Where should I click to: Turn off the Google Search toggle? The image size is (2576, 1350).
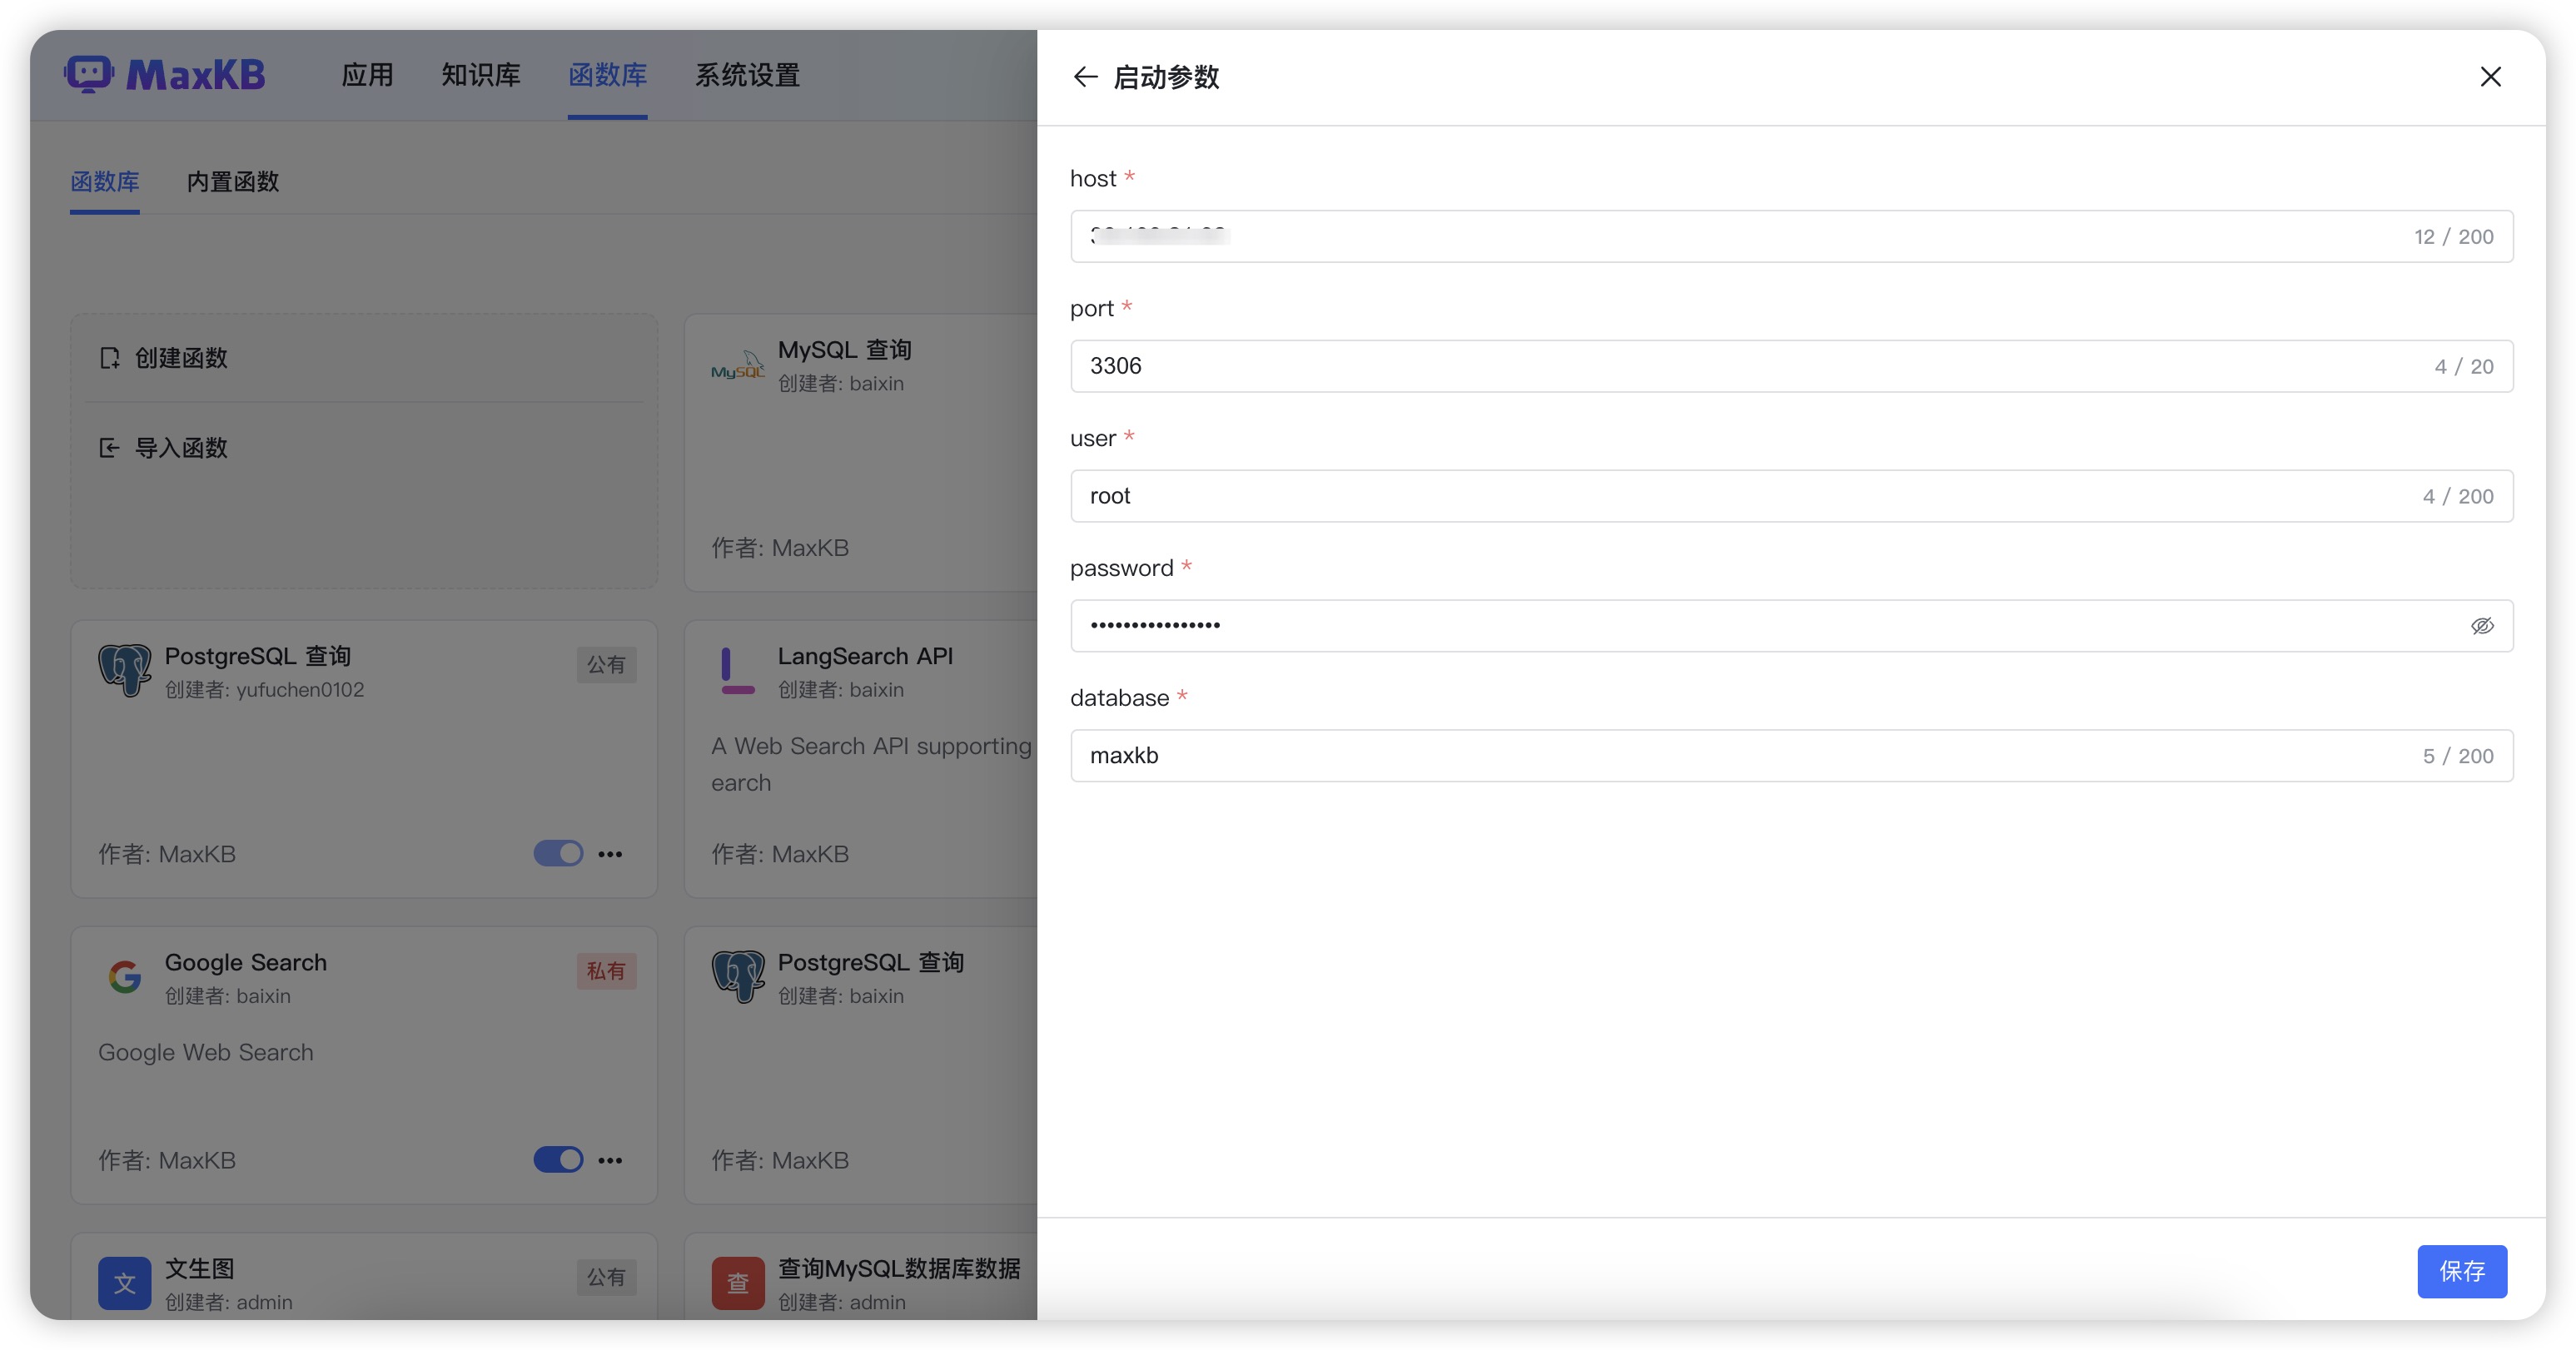[x=558, y=1159]
